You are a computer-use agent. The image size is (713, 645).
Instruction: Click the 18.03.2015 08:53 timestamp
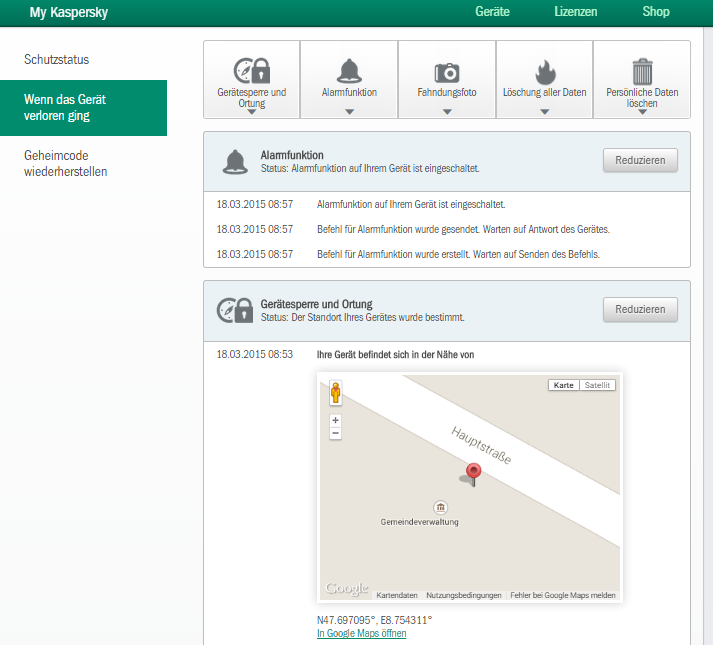tap(255, 354)
